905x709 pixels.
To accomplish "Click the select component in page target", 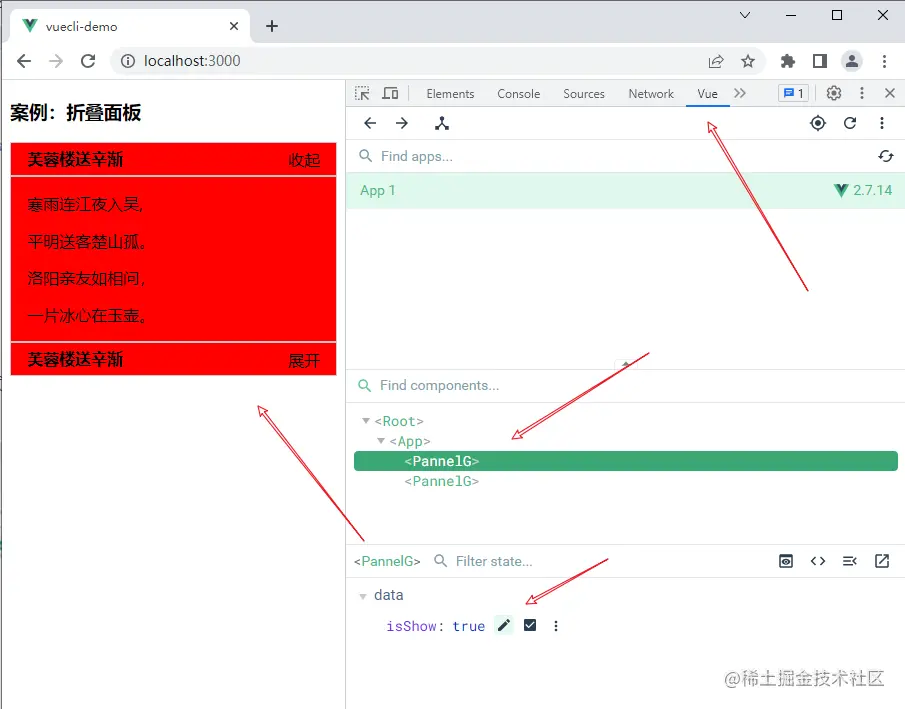I will [818, 123].
